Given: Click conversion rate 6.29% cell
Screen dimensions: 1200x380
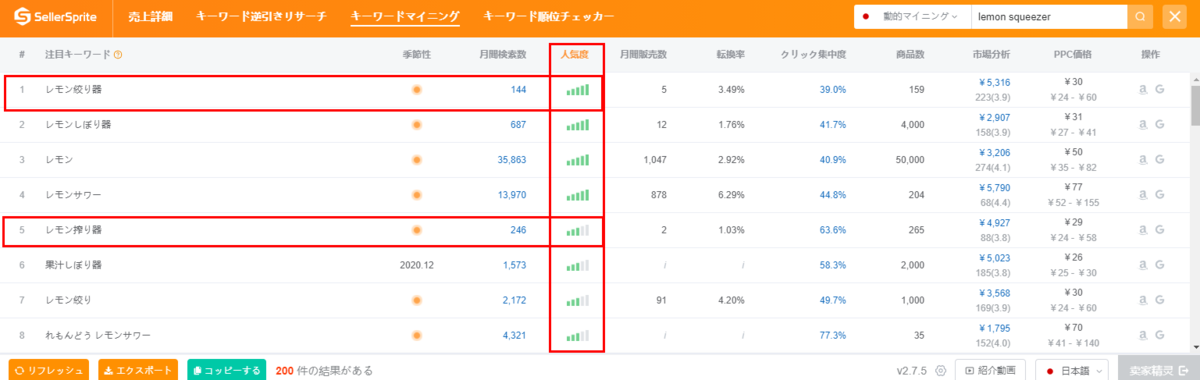Looking at the screenshot, I should click(731, 195).
